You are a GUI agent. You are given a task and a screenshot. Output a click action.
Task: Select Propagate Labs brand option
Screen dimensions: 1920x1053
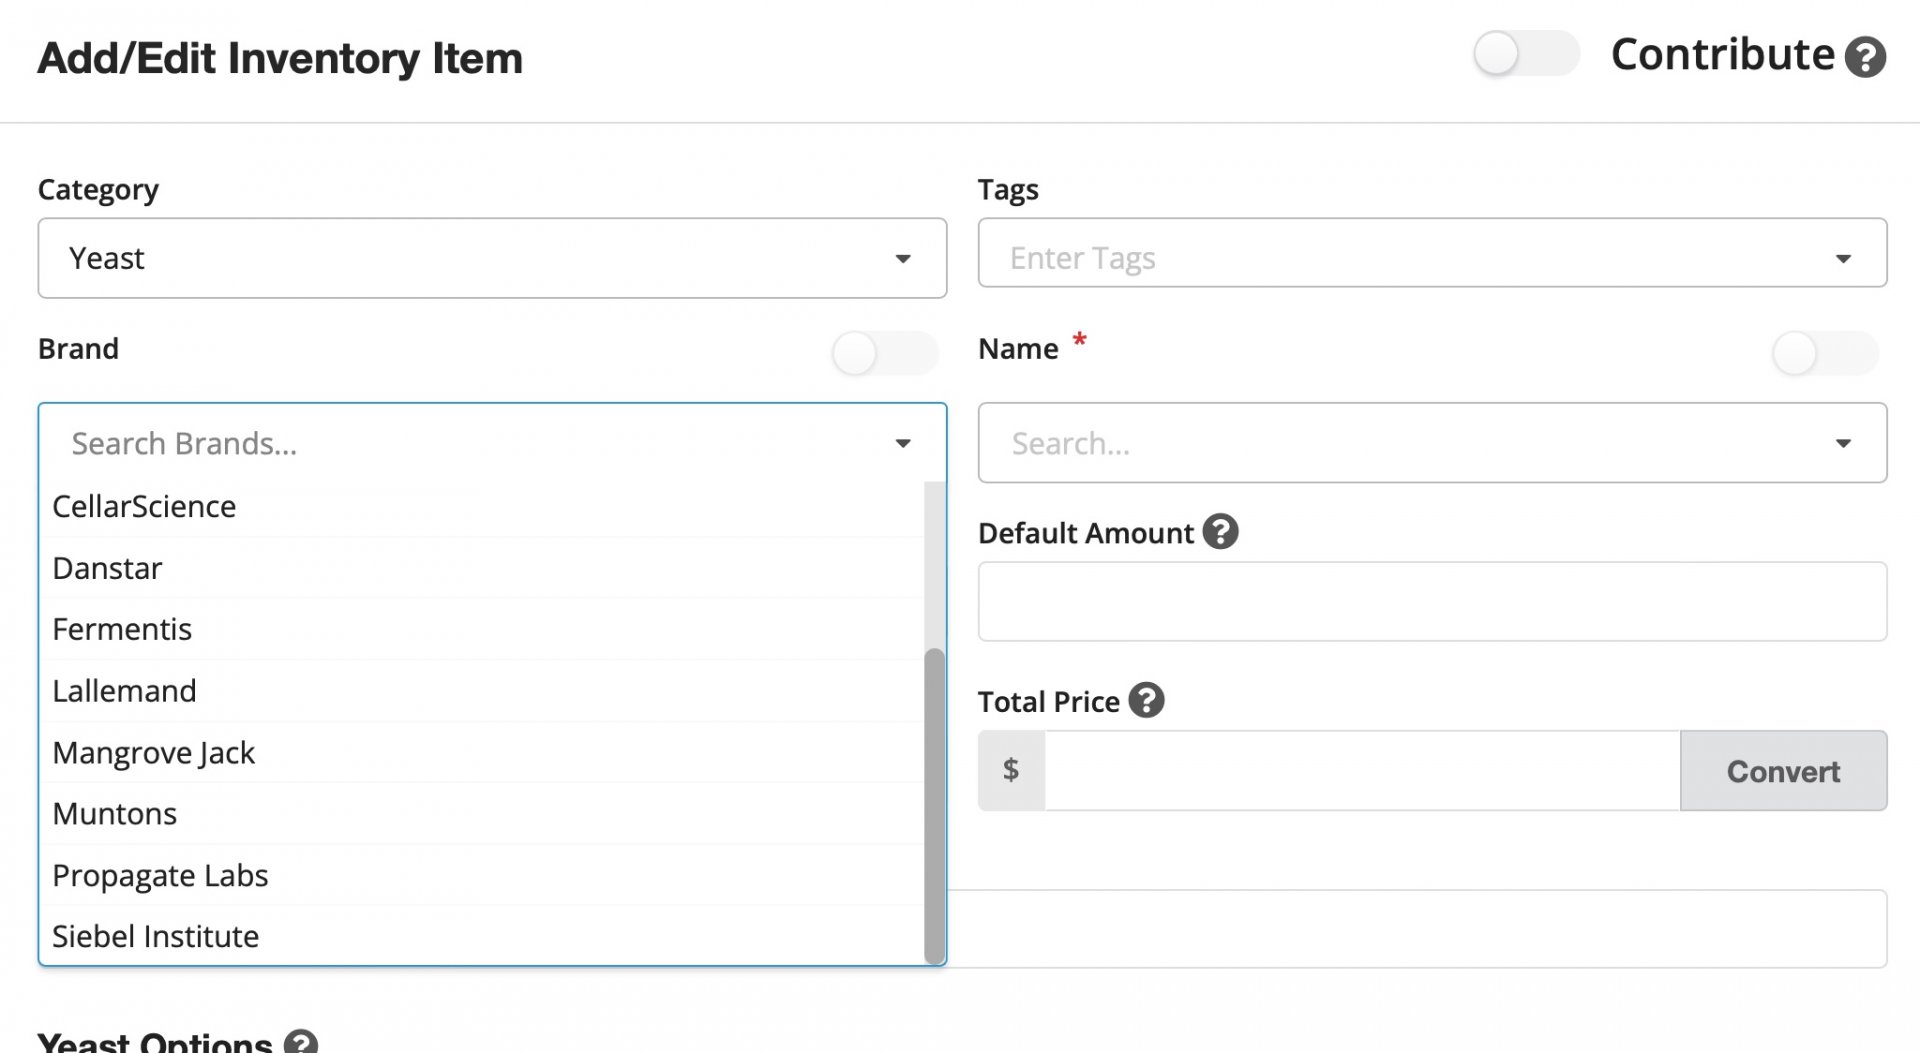click(x=482, y=875)
